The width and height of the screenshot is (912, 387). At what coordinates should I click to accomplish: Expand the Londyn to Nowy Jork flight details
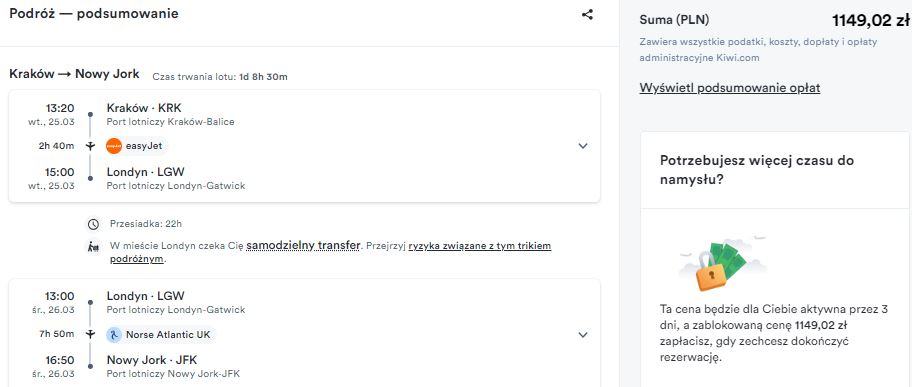[583, 335]
